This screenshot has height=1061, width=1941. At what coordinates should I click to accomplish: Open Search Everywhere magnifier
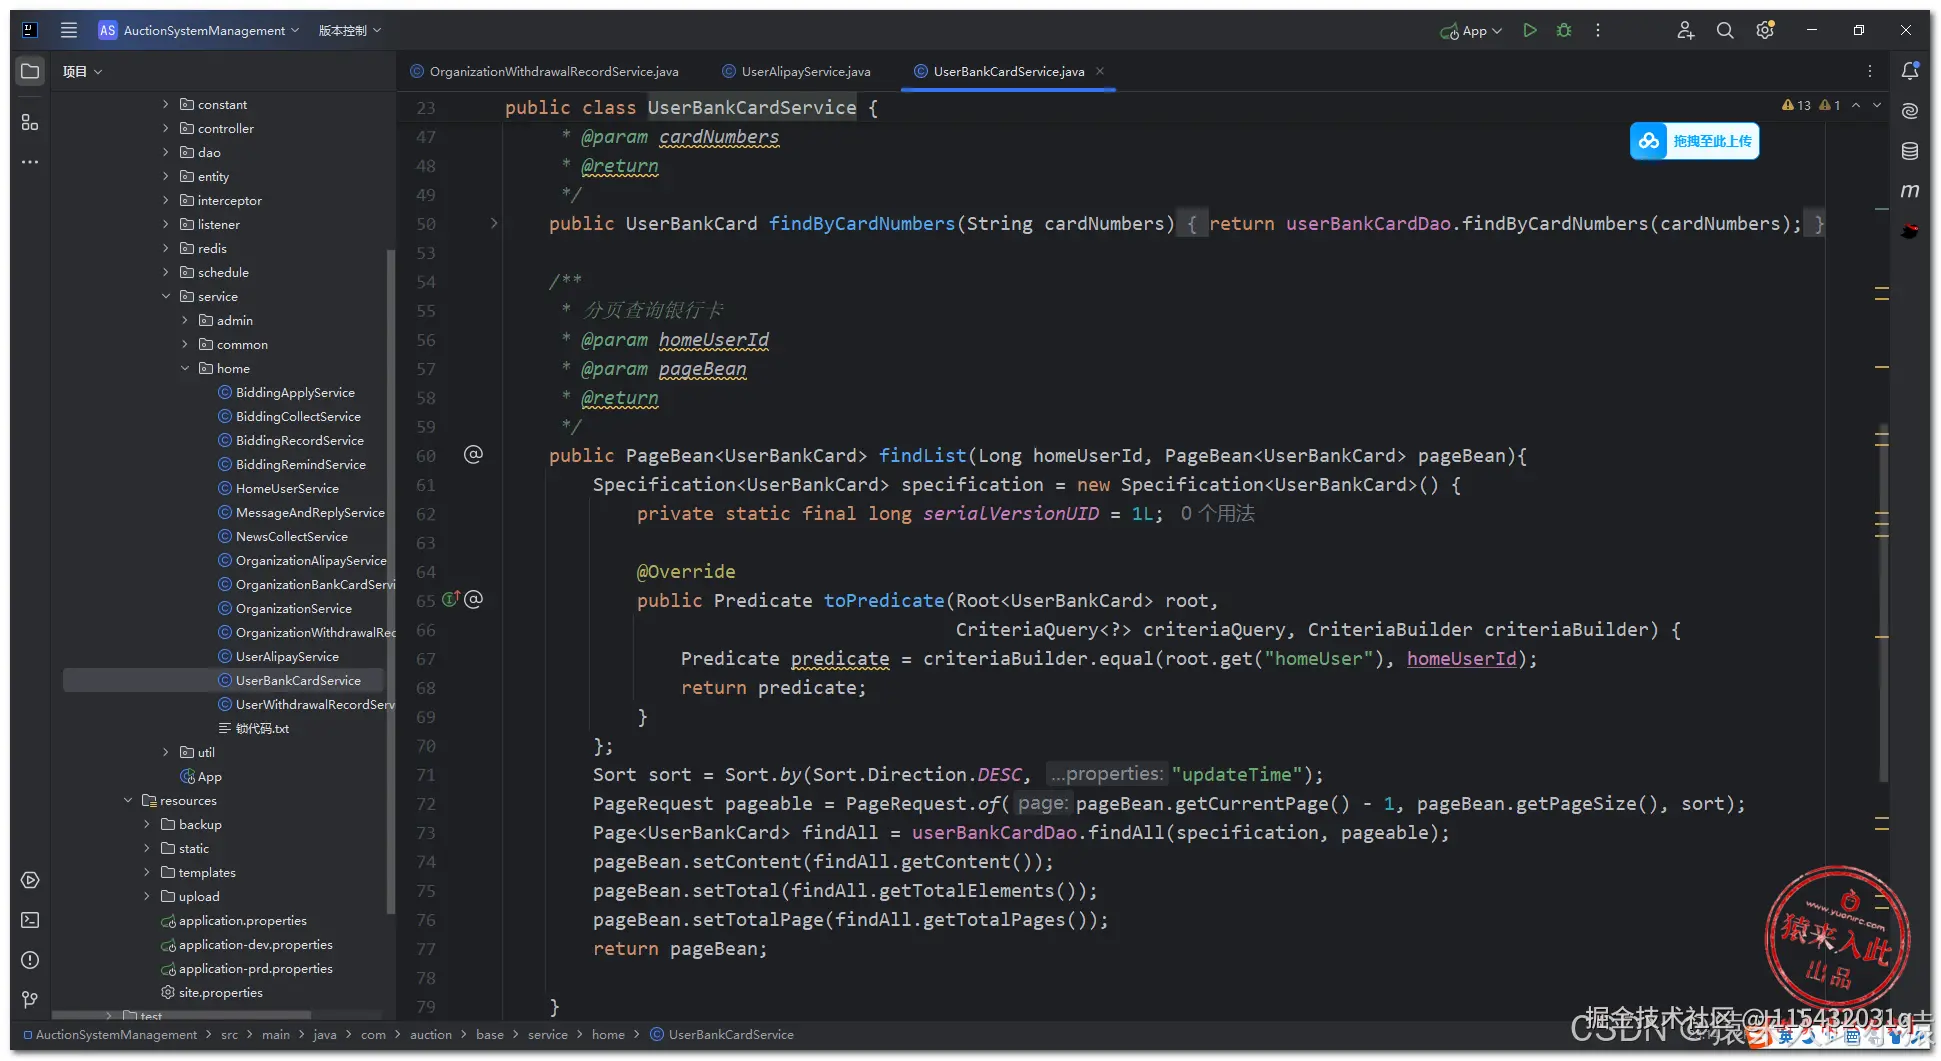click(x=1725, y=30)
